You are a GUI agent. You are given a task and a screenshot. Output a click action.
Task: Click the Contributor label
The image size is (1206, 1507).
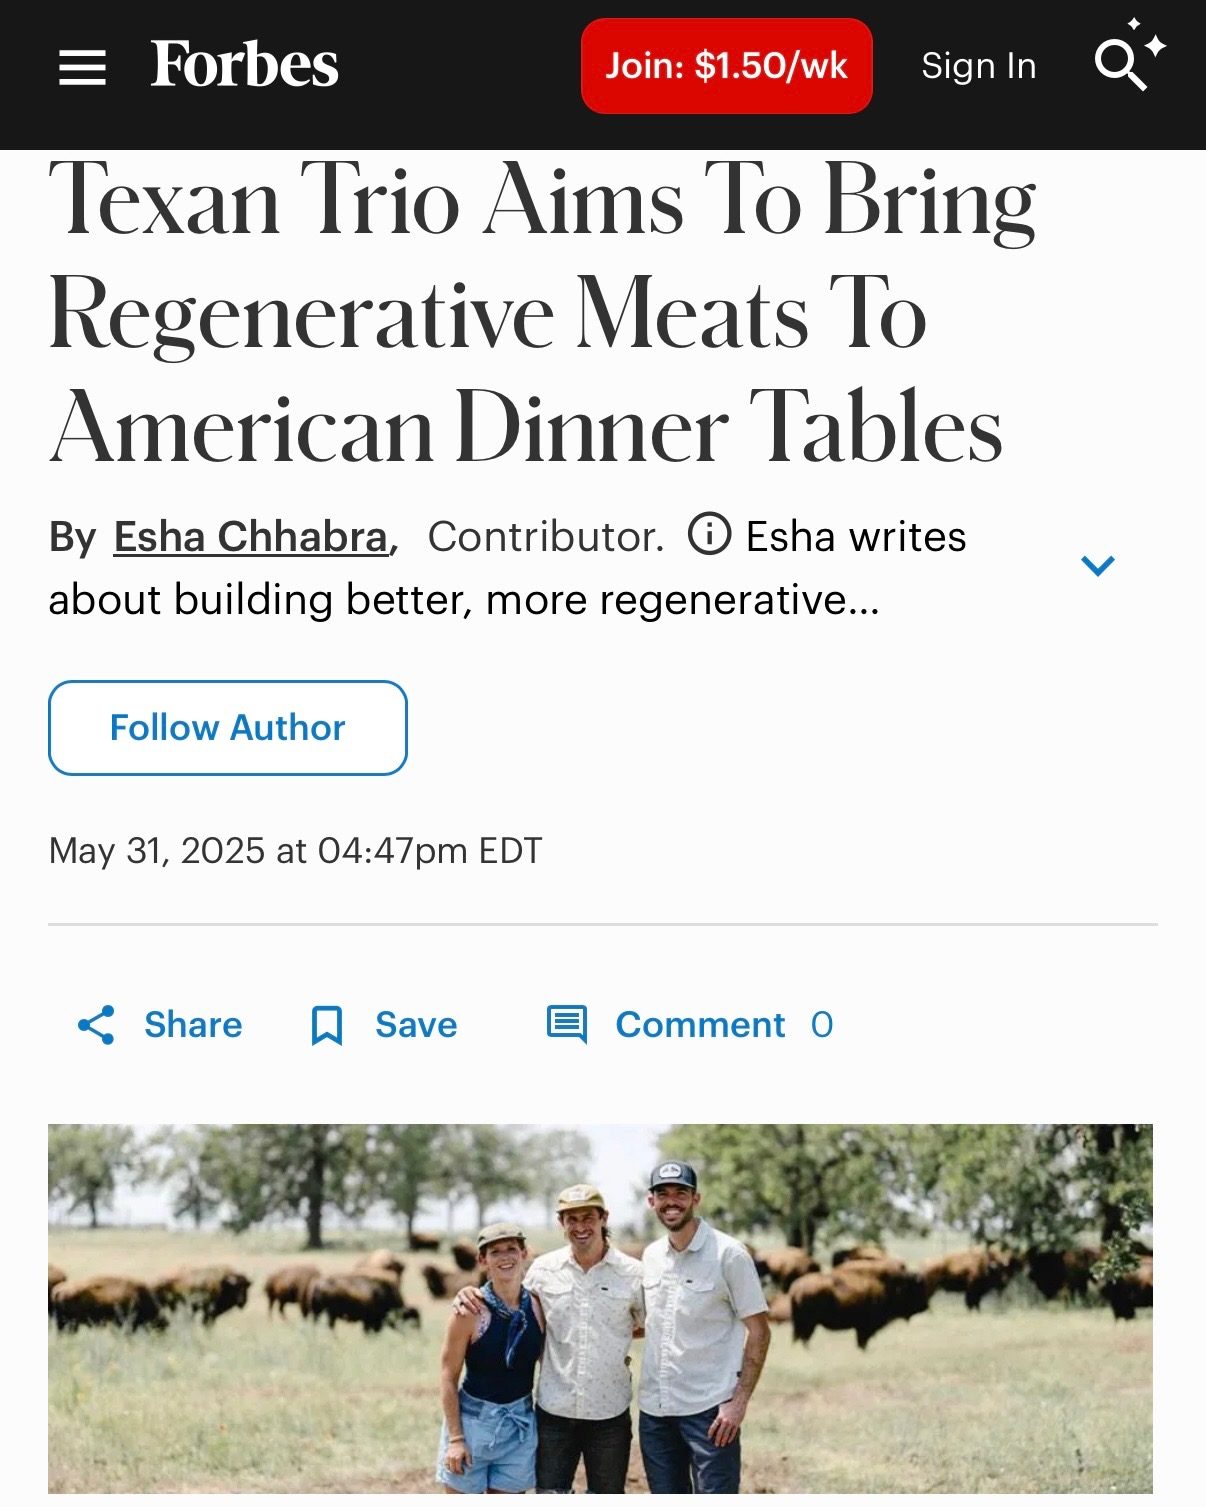coord(546,537)
